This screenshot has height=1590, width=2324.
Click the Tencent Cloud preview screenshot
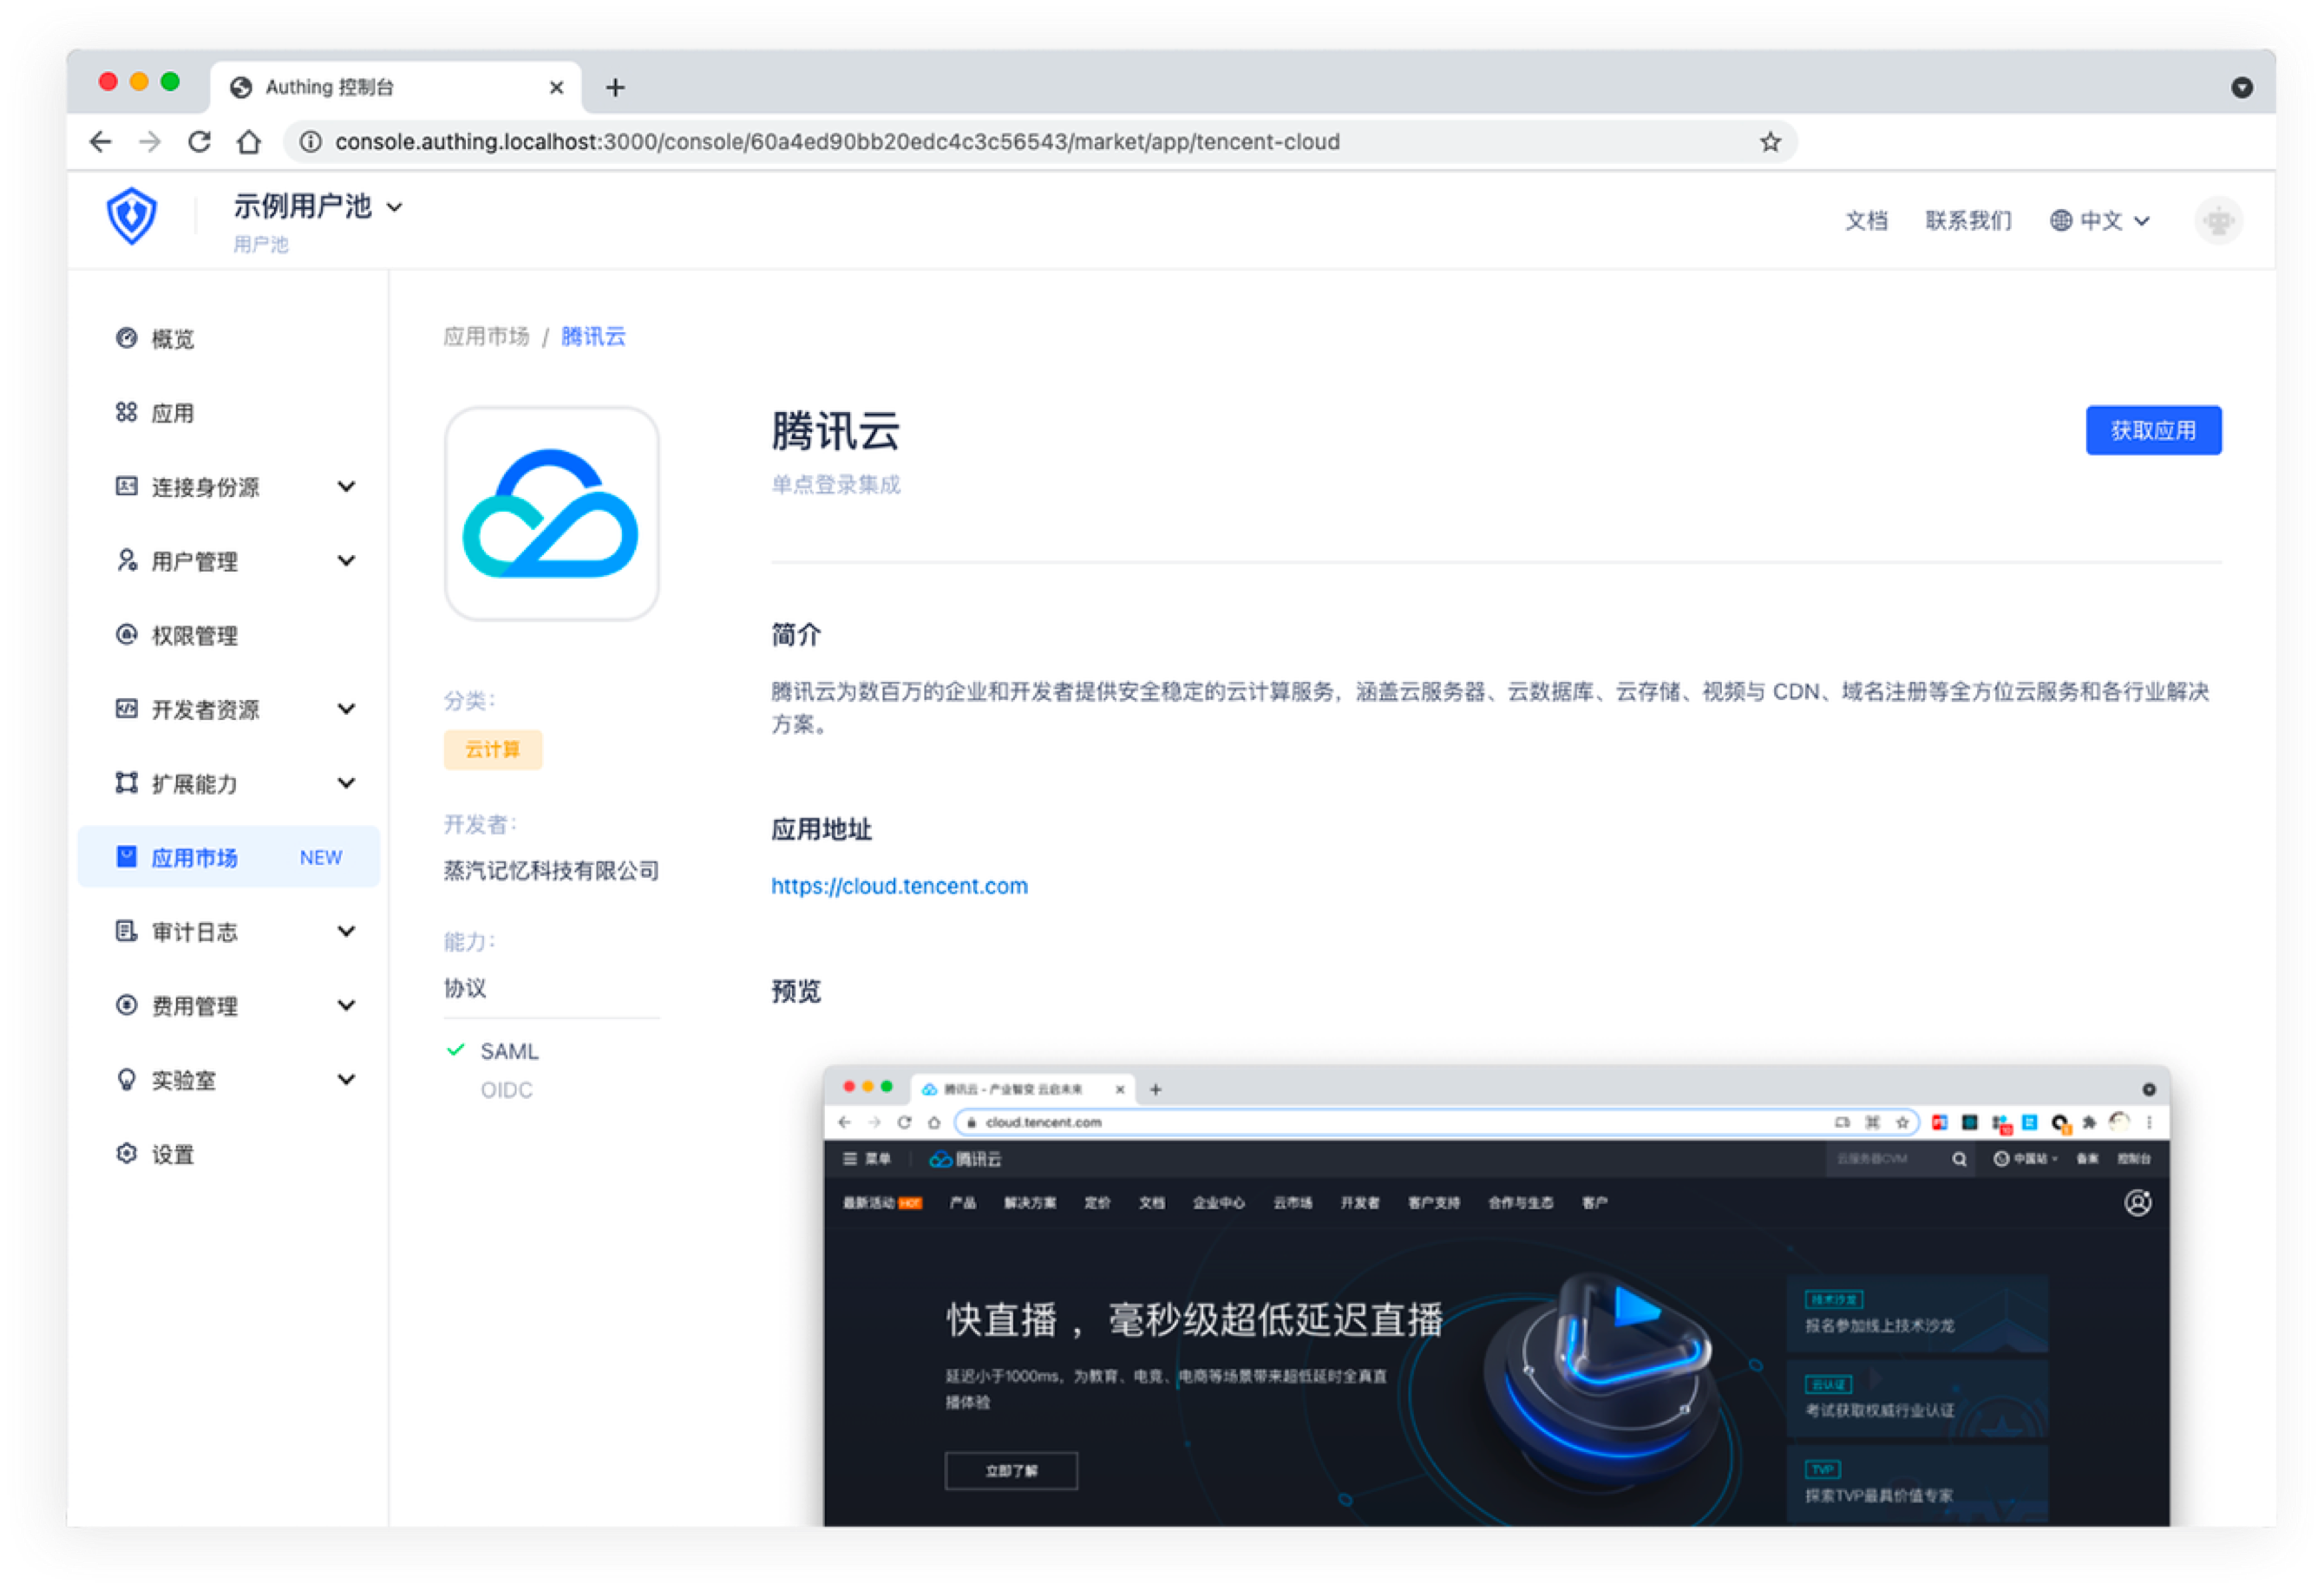pyautogui.click(x=1496, y=1295)
